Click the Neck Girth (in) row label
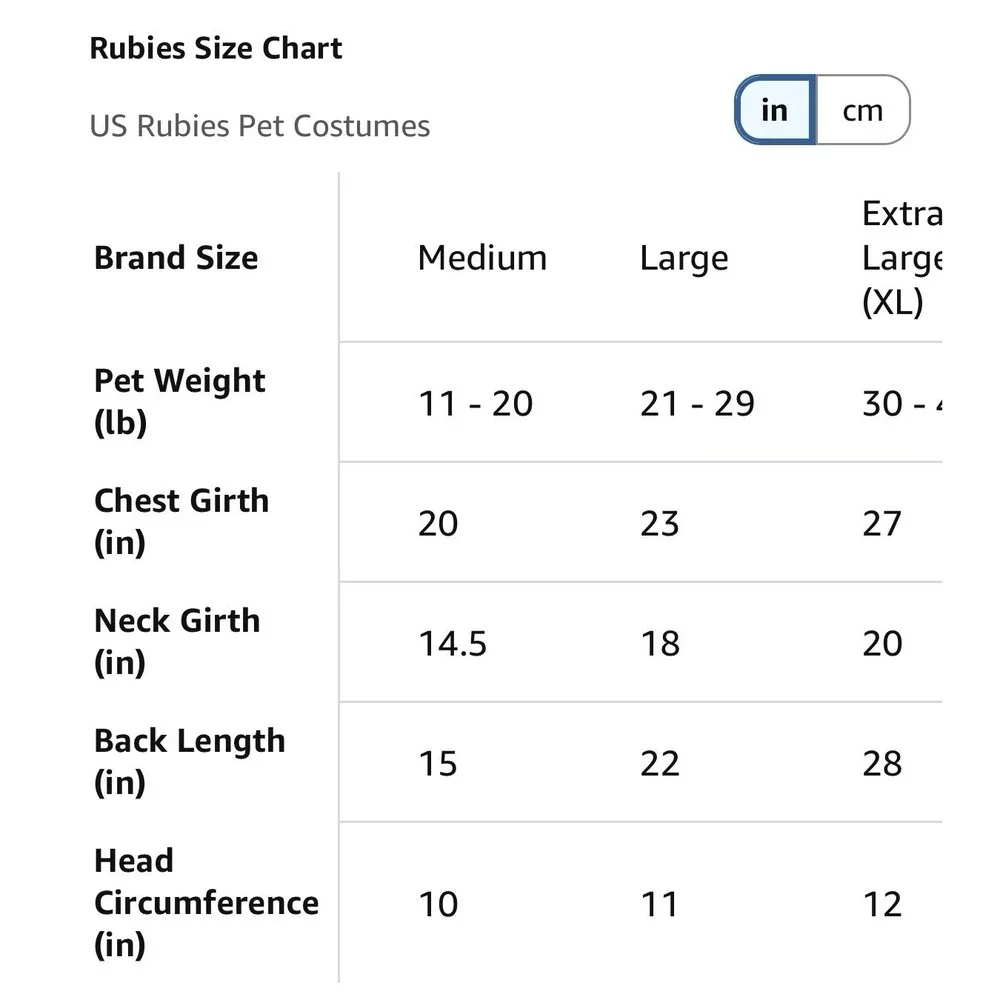Image resolution: width=1000 pixels, height=1000 pixels. coord(177,642)
